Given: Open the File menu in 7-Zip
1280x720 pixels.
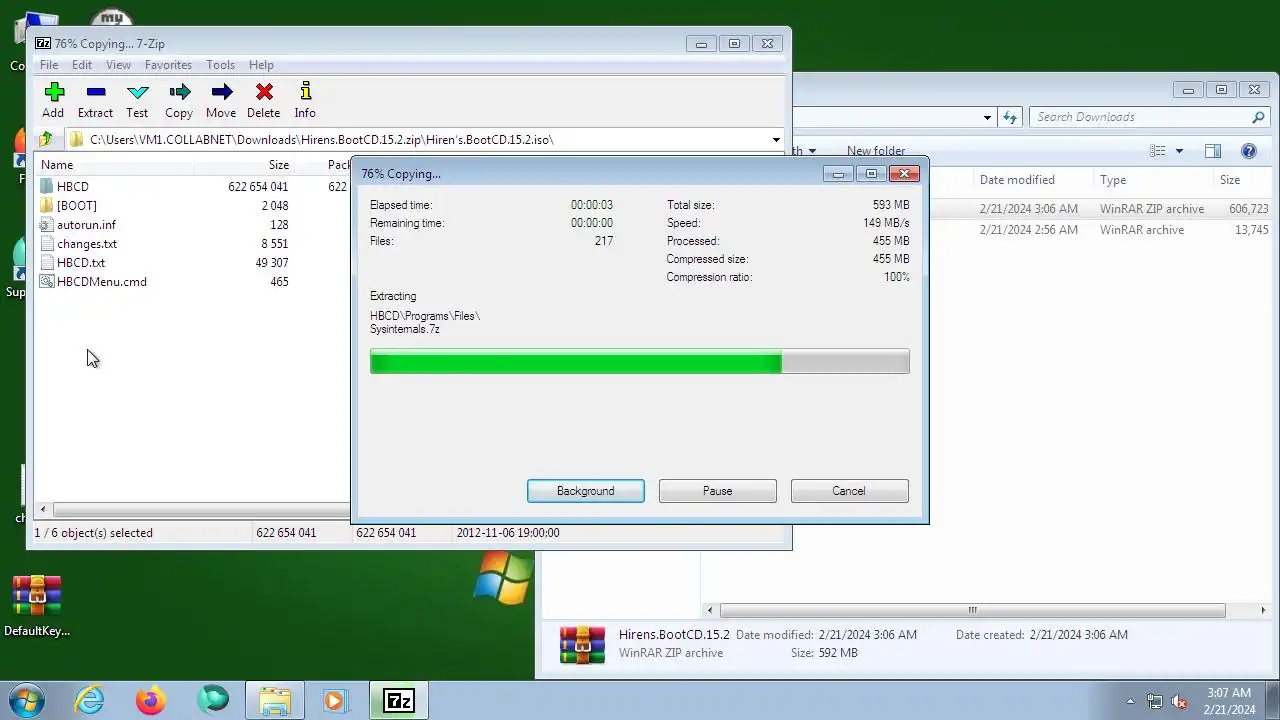Looking at the screenshot, I should (x=48, y=65).
